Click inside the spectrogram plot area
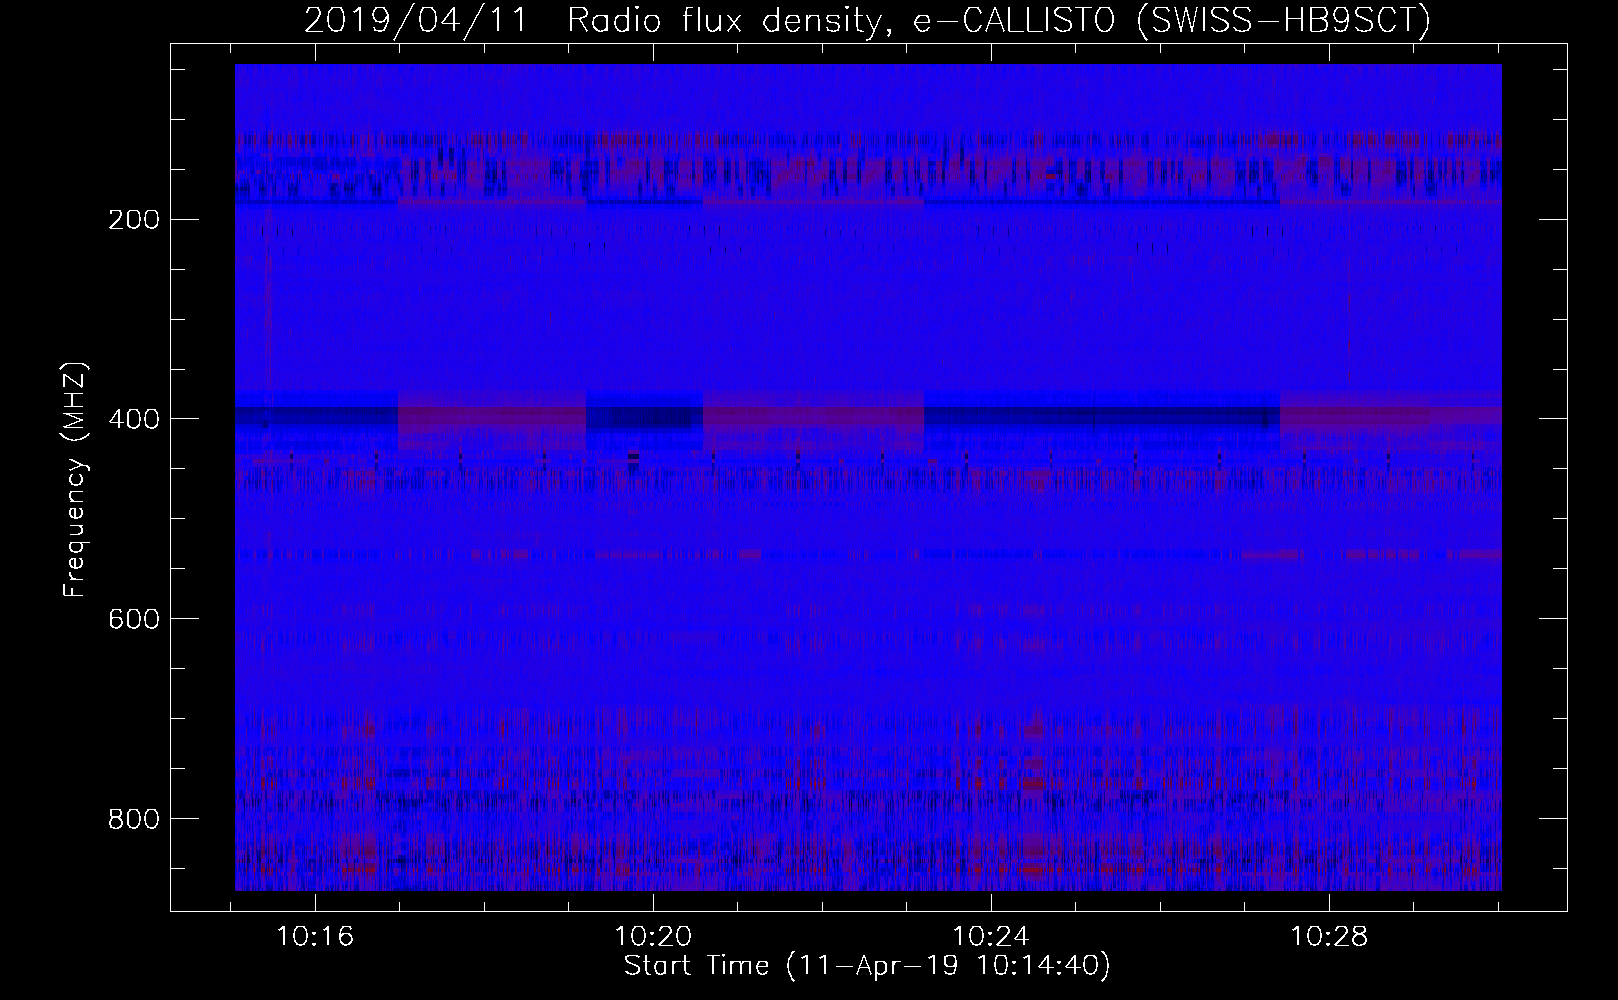Viewport: 1618px width, 1000px height. 868,477
